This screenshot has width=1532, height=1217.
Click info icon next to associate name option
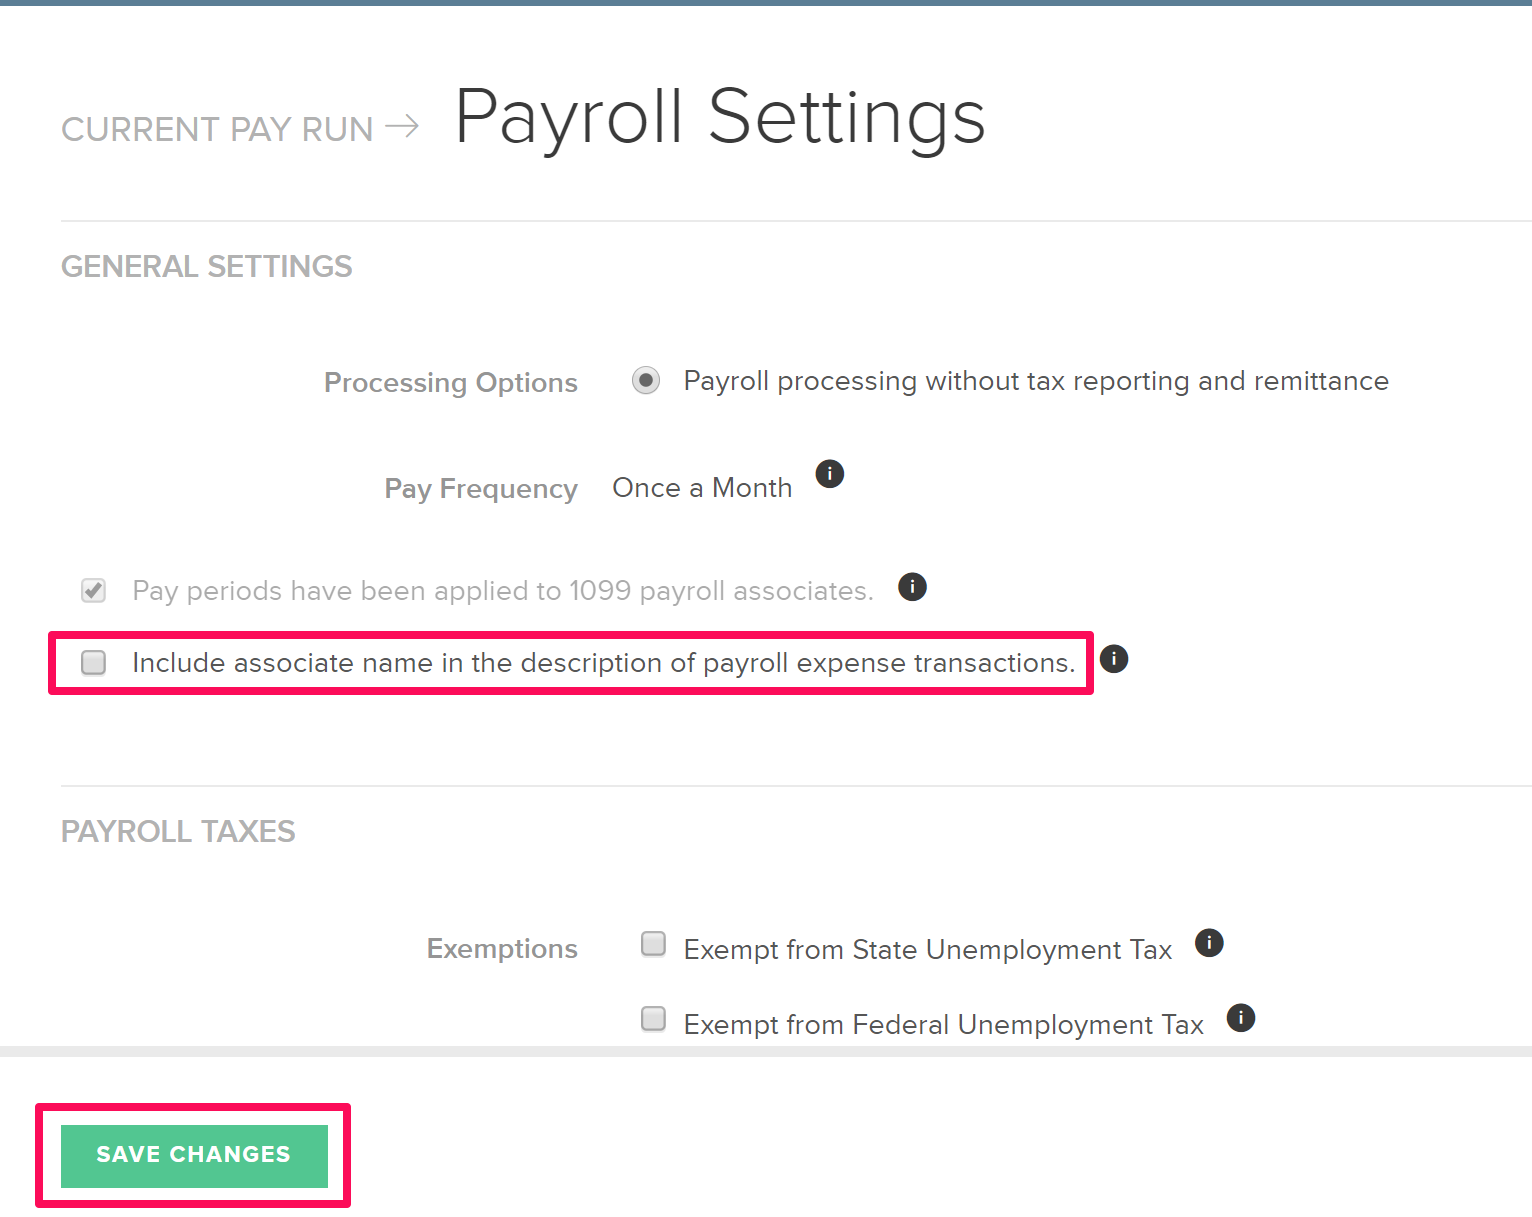click(x=1114, y=659)
